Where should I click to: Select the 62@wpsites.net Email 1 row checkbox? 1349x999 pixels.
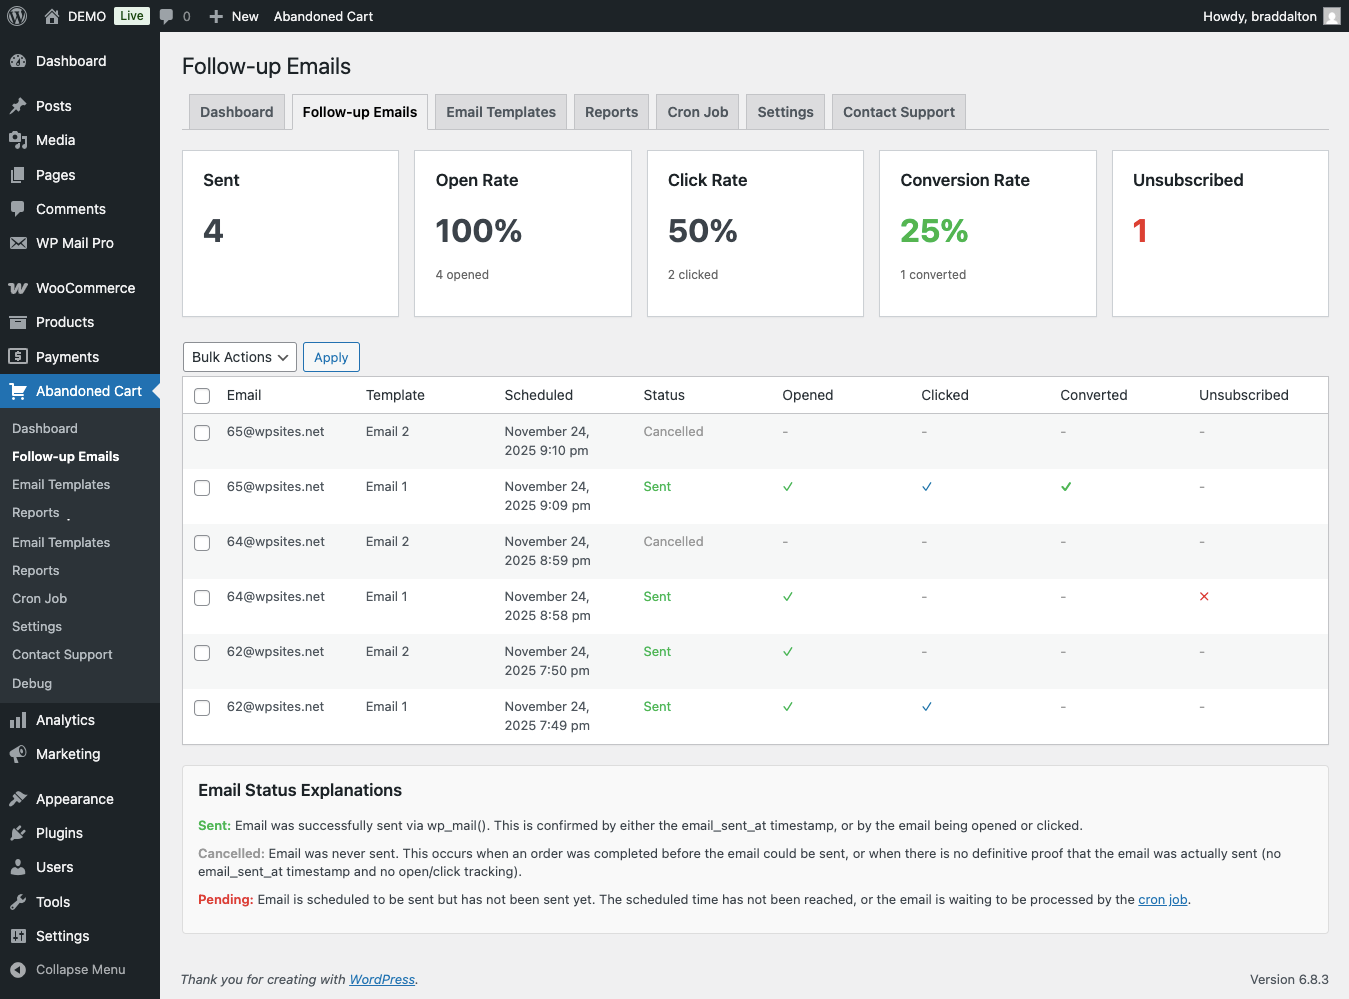click(x=202, y=708)
